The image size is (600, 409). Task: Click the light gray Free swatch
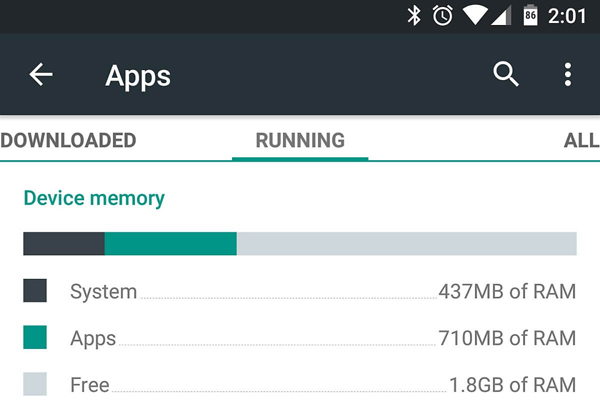[x=35, y=384]
